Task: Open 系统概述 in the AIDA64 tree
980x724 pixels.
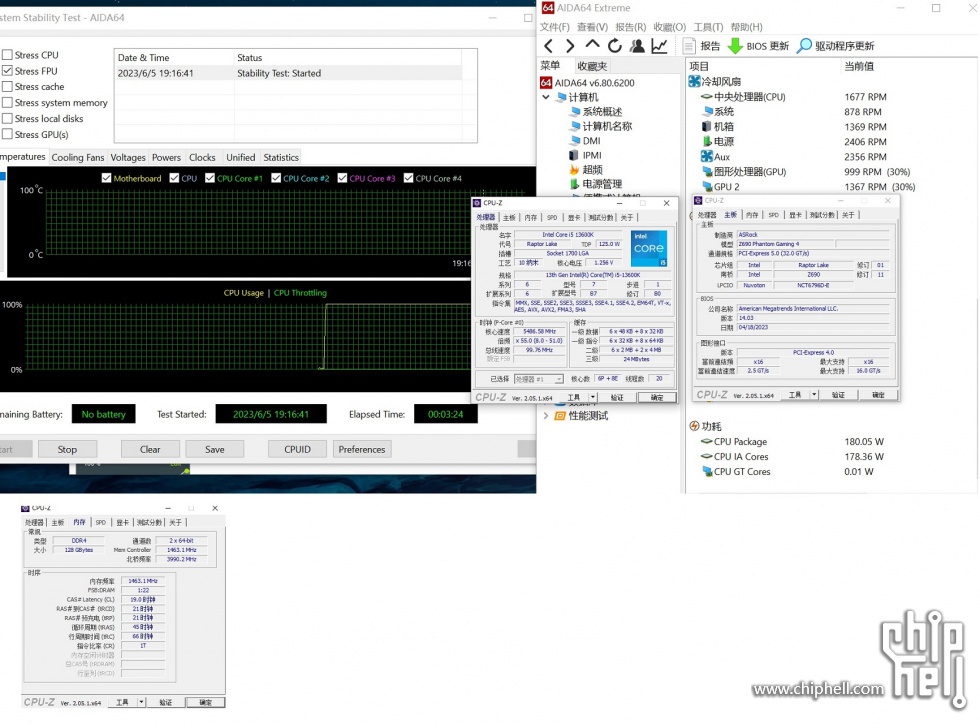Action: click(596, 111)
